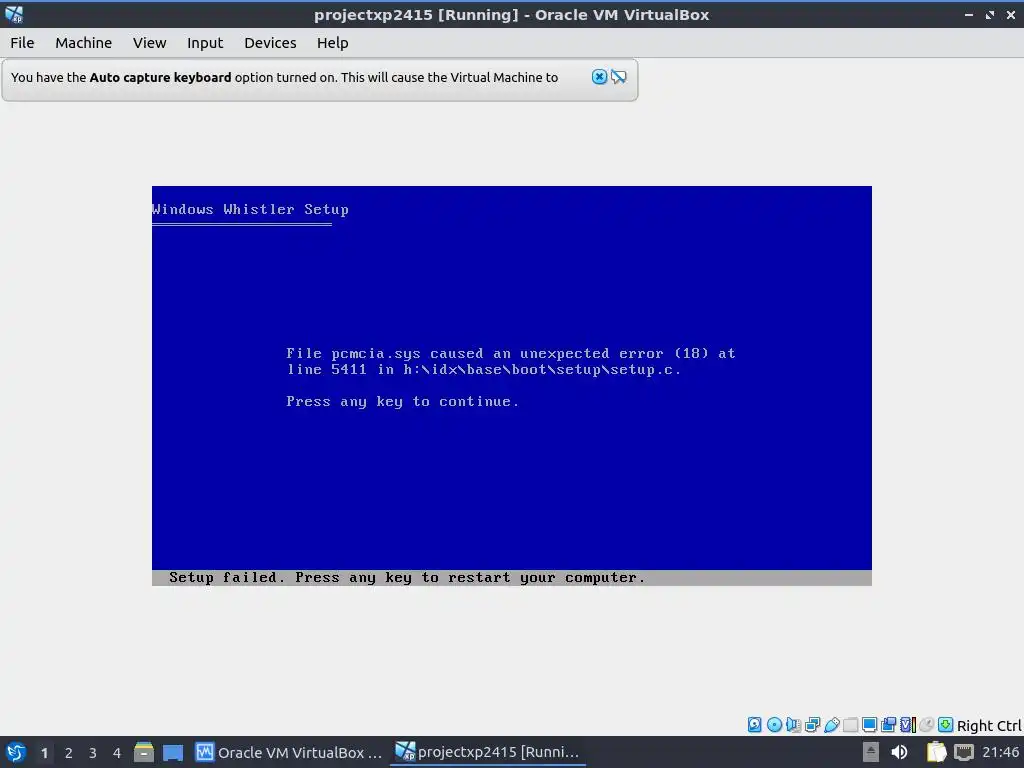This screenshot has height=768, width=1024.
Task: Switch to workspace 4
Action: (x=117, y=753)
